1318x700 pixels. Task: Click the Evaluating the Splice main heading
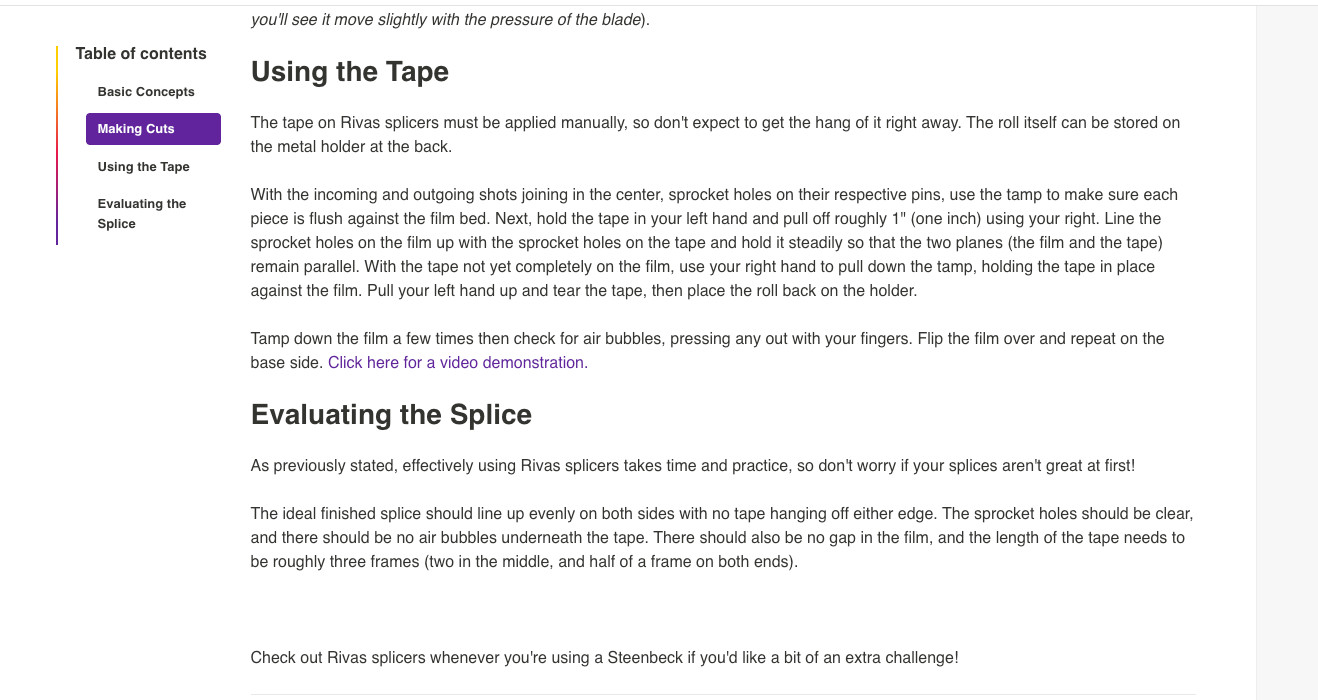click(x=391, y=415)
